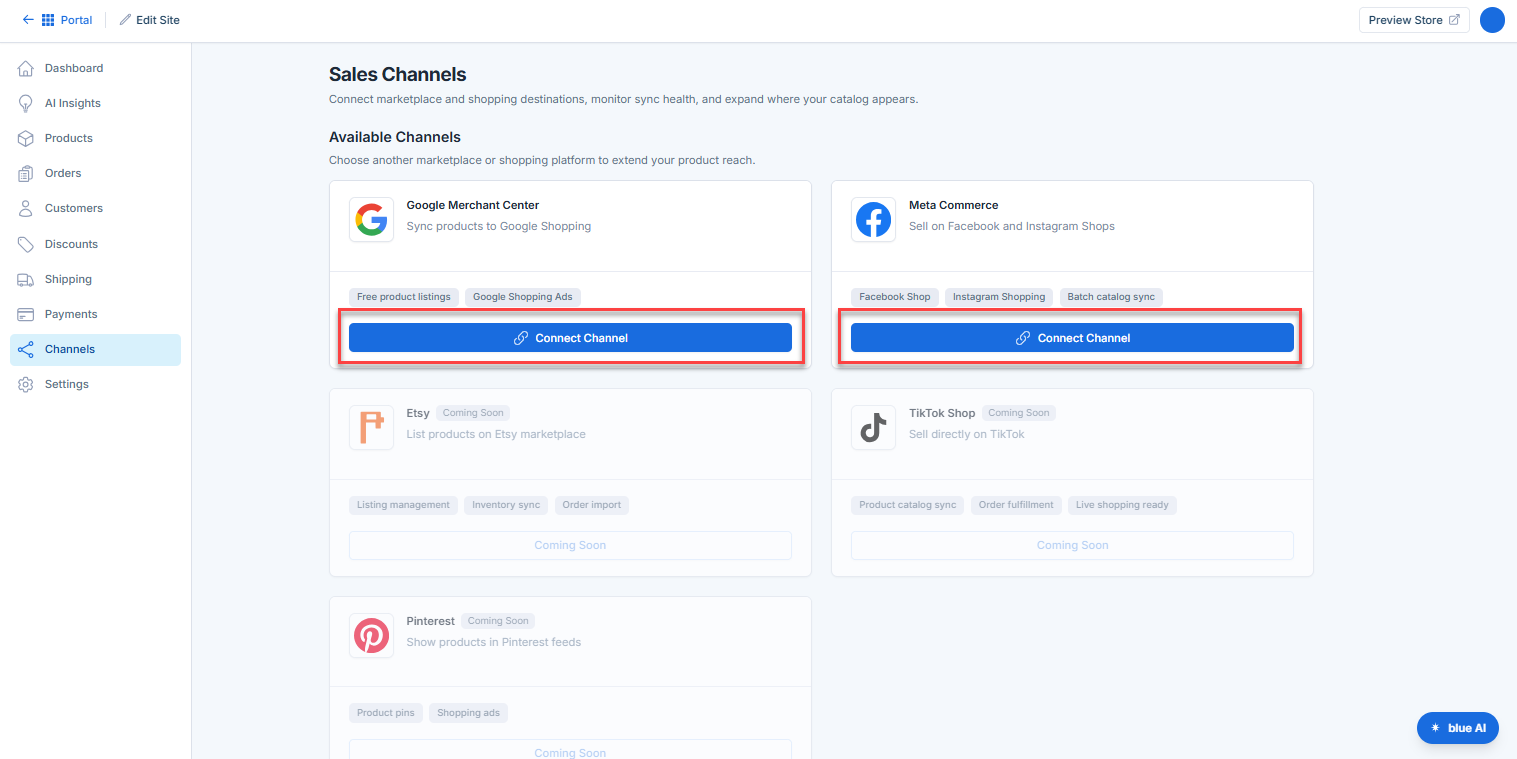Click the Channels share icon
Image resolution: width=1517 pixels, height=759 pixels.
pyautogui.click(x=26, y=349)
